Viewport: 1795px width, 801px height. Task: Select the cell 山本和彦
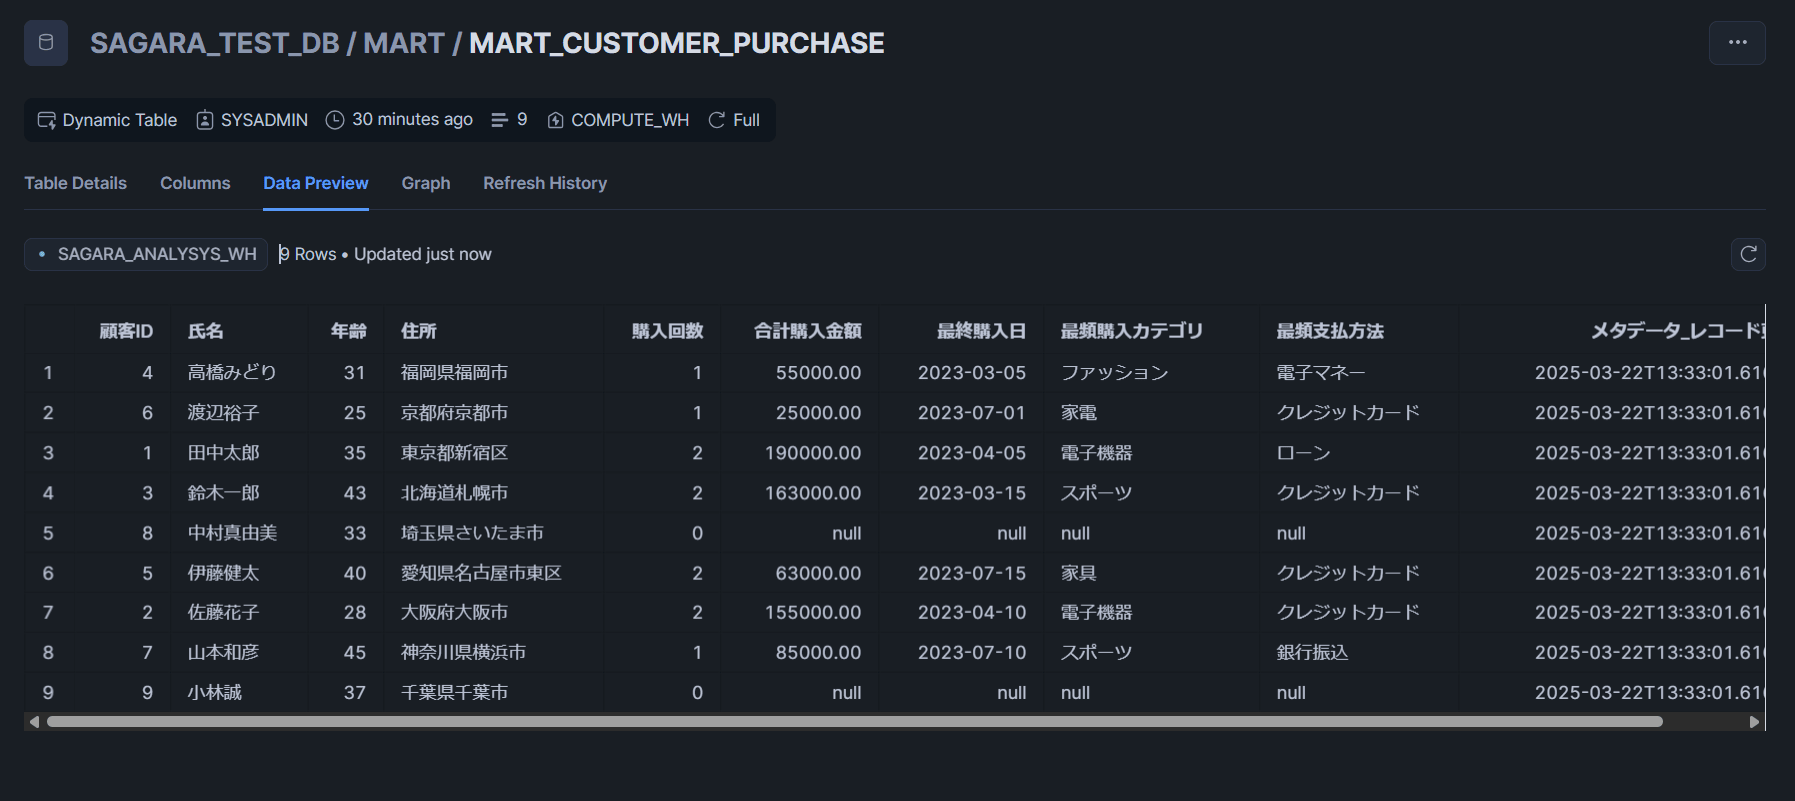coord(224,652)
